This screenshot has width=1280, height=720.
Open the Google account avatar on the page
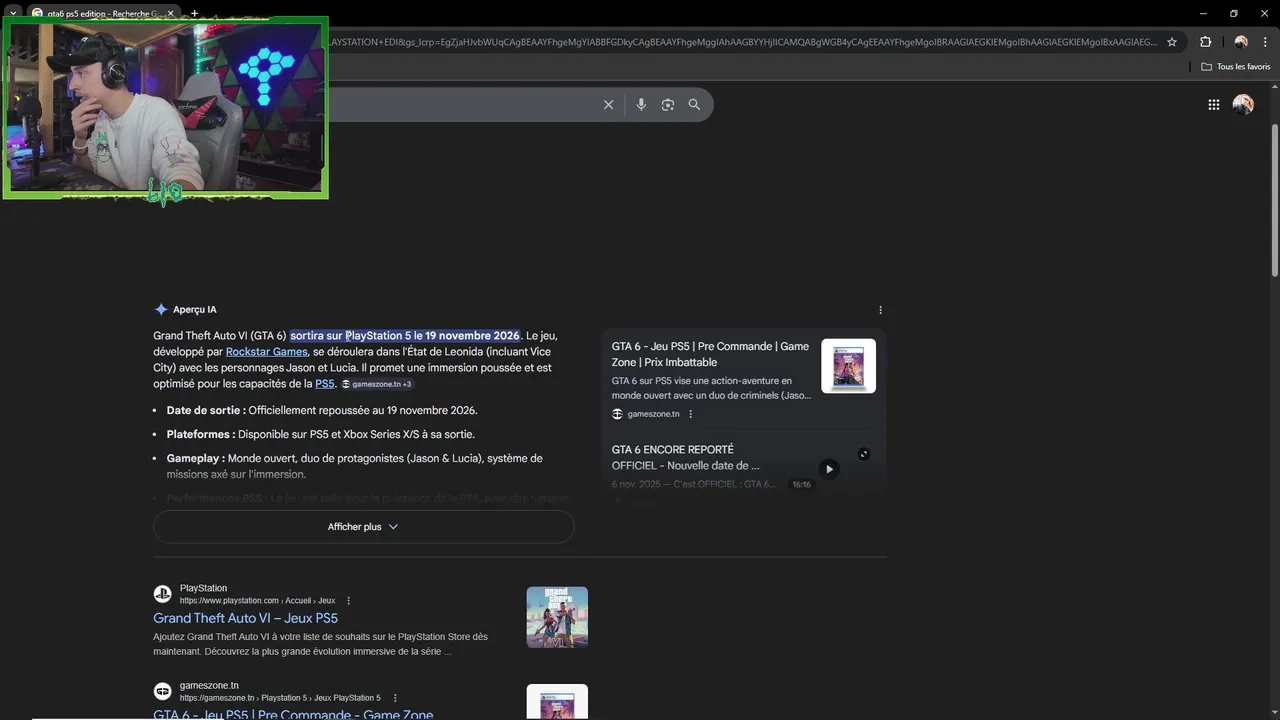[x=1243, y=105]
